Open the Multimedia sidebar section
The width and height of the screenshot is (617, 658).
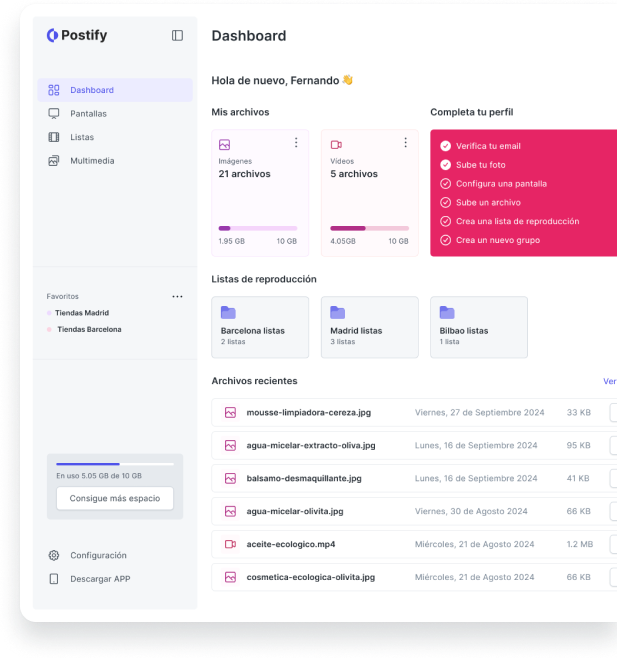coord(91,160)
